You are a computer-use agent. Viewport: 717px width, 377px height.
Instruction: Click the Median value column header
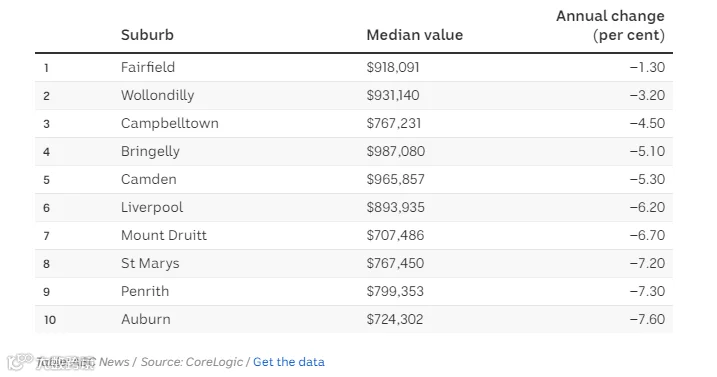[x=414, y=35]
